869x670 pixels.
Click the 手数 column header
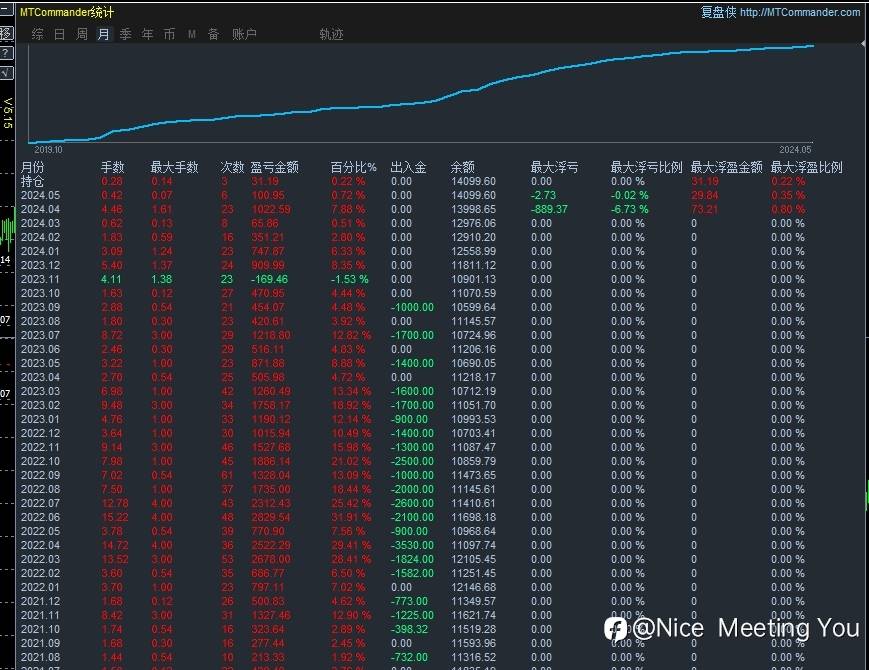[113, 167]
